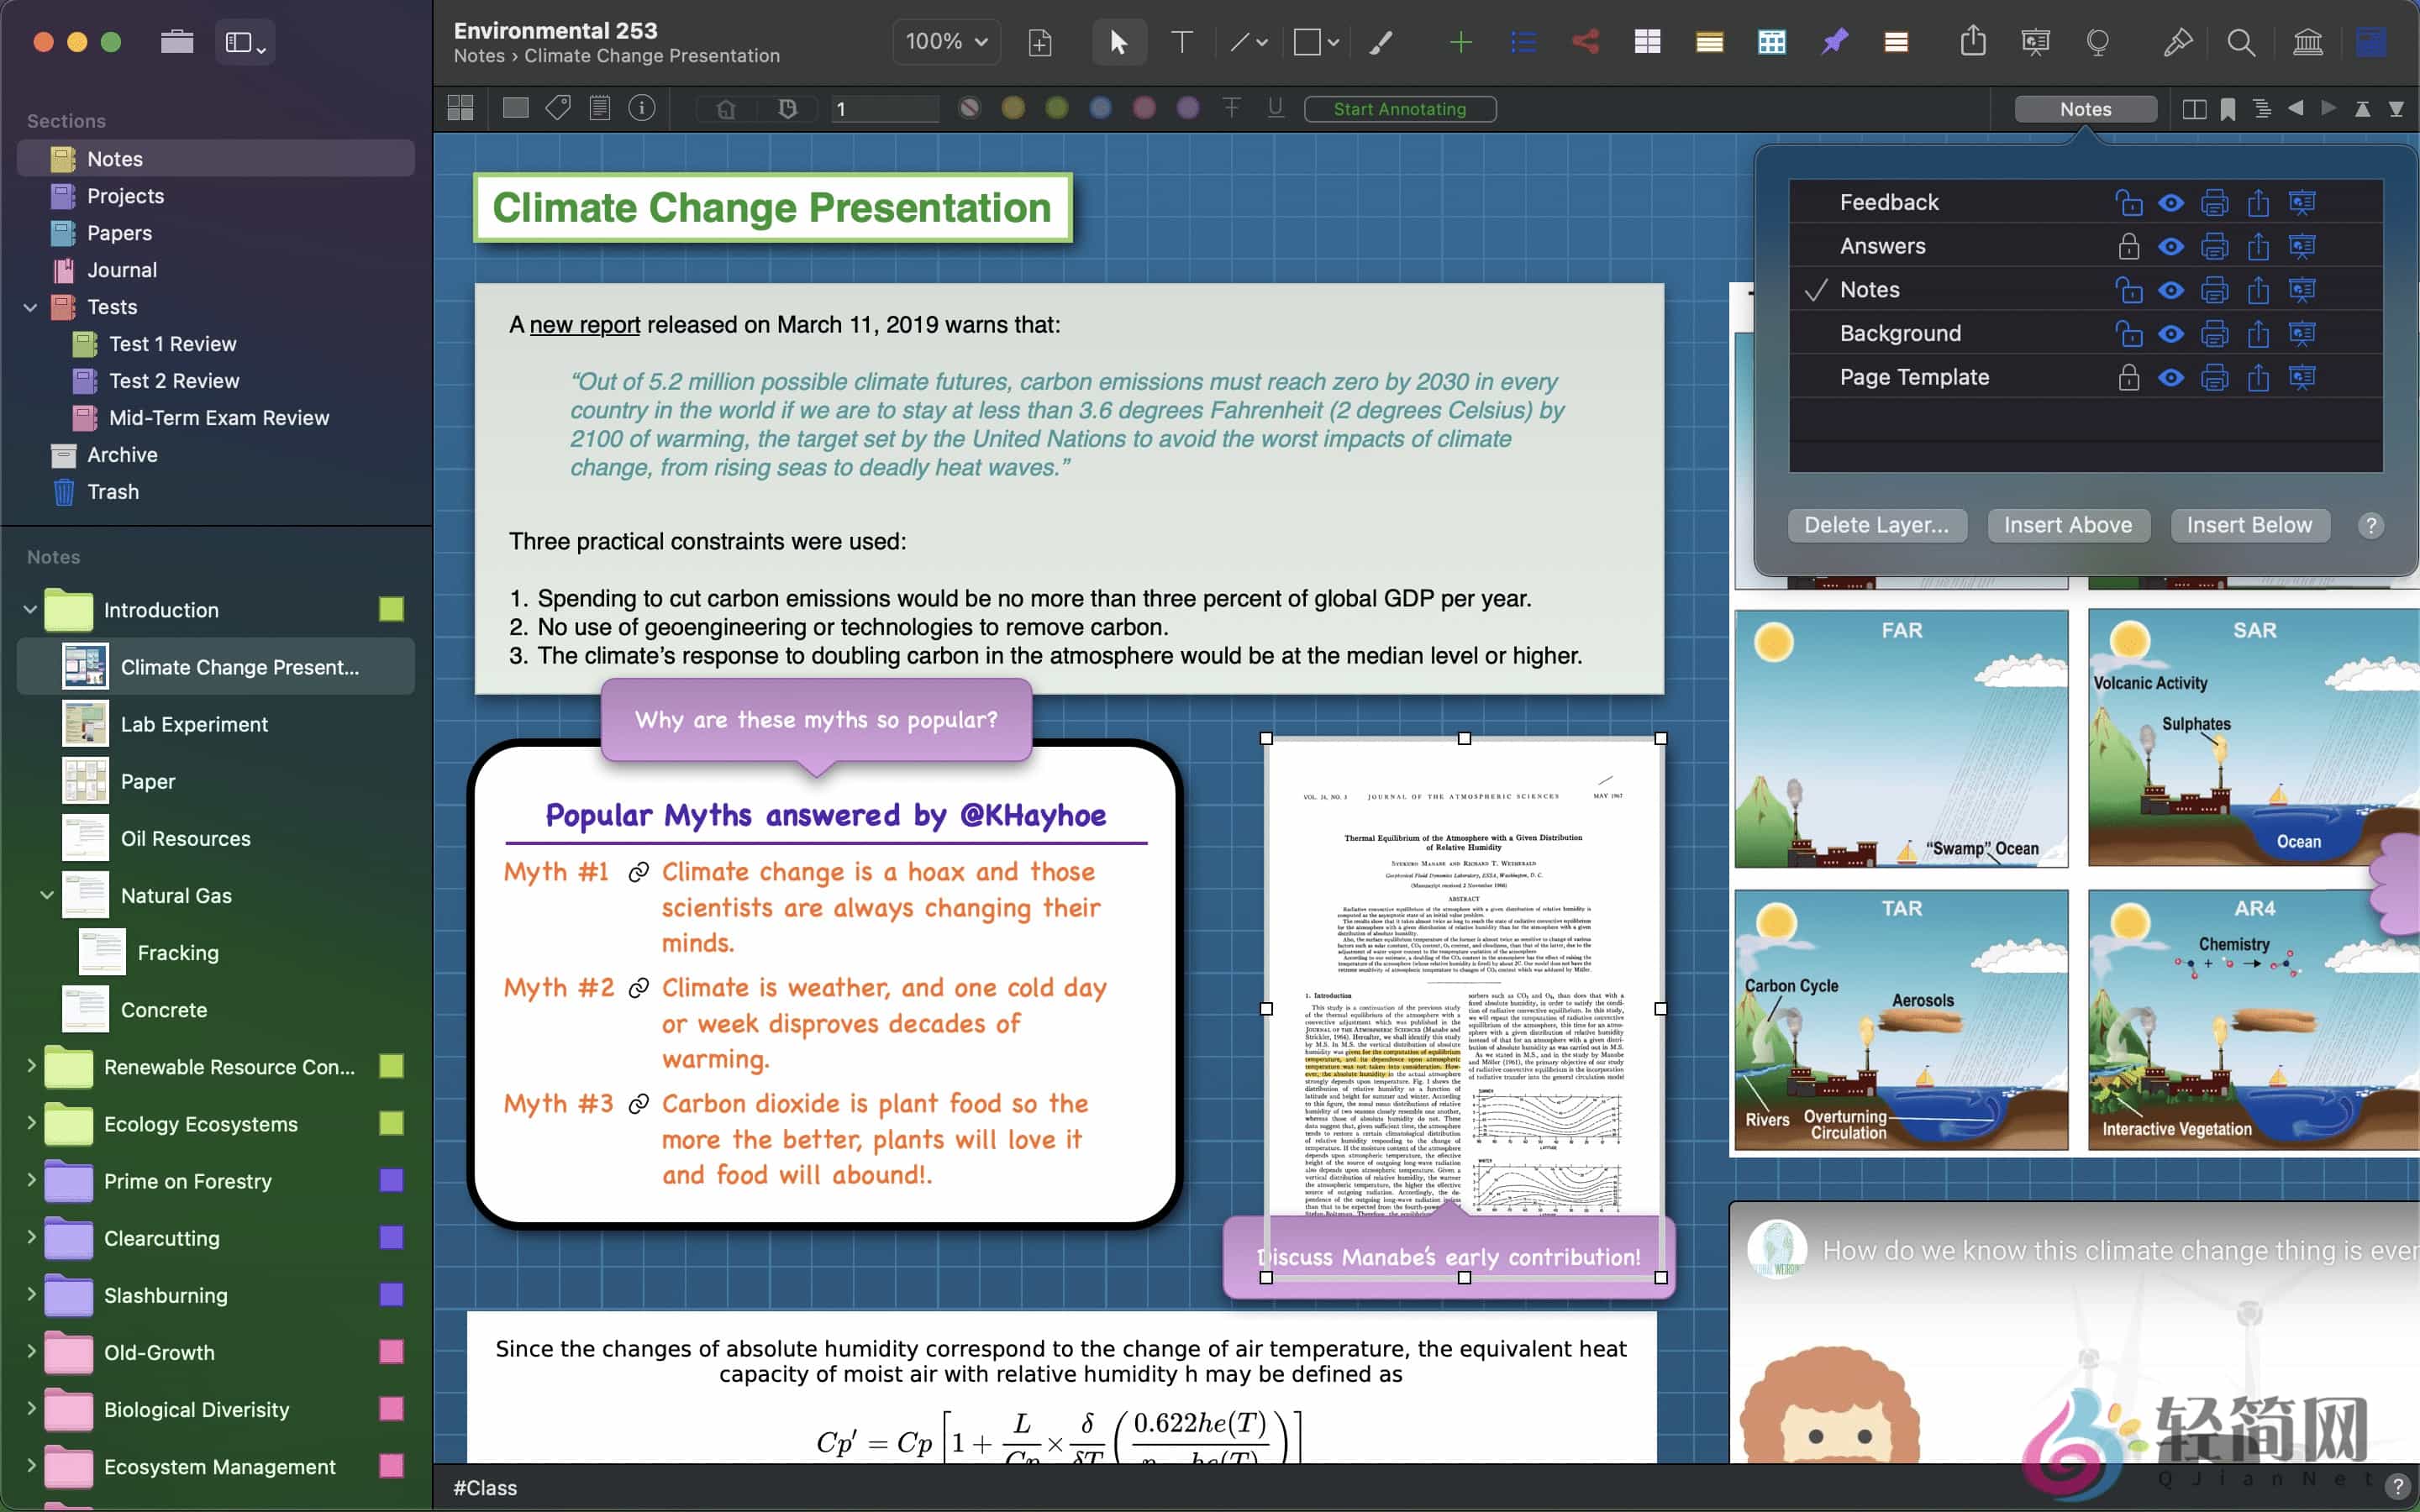Click the info circle icon
This screenshot has width=2420, height=1512.
click(x=642, y=108)
